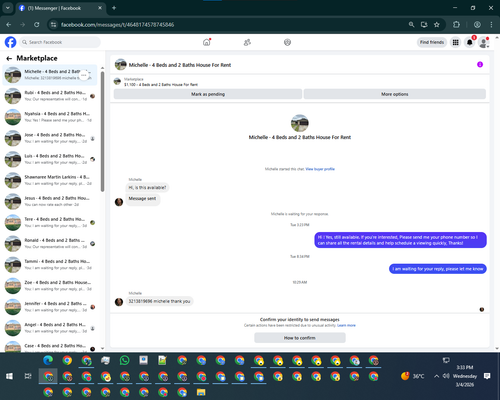Click the 36°C weather widget
The height and width of the screenshot is (400, 500).
[413, 376]
